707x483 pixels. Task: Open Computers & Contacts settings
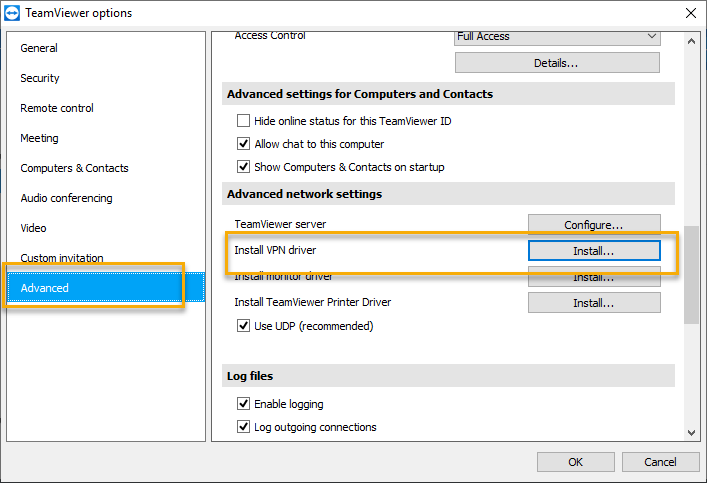(x=74, y=168)
